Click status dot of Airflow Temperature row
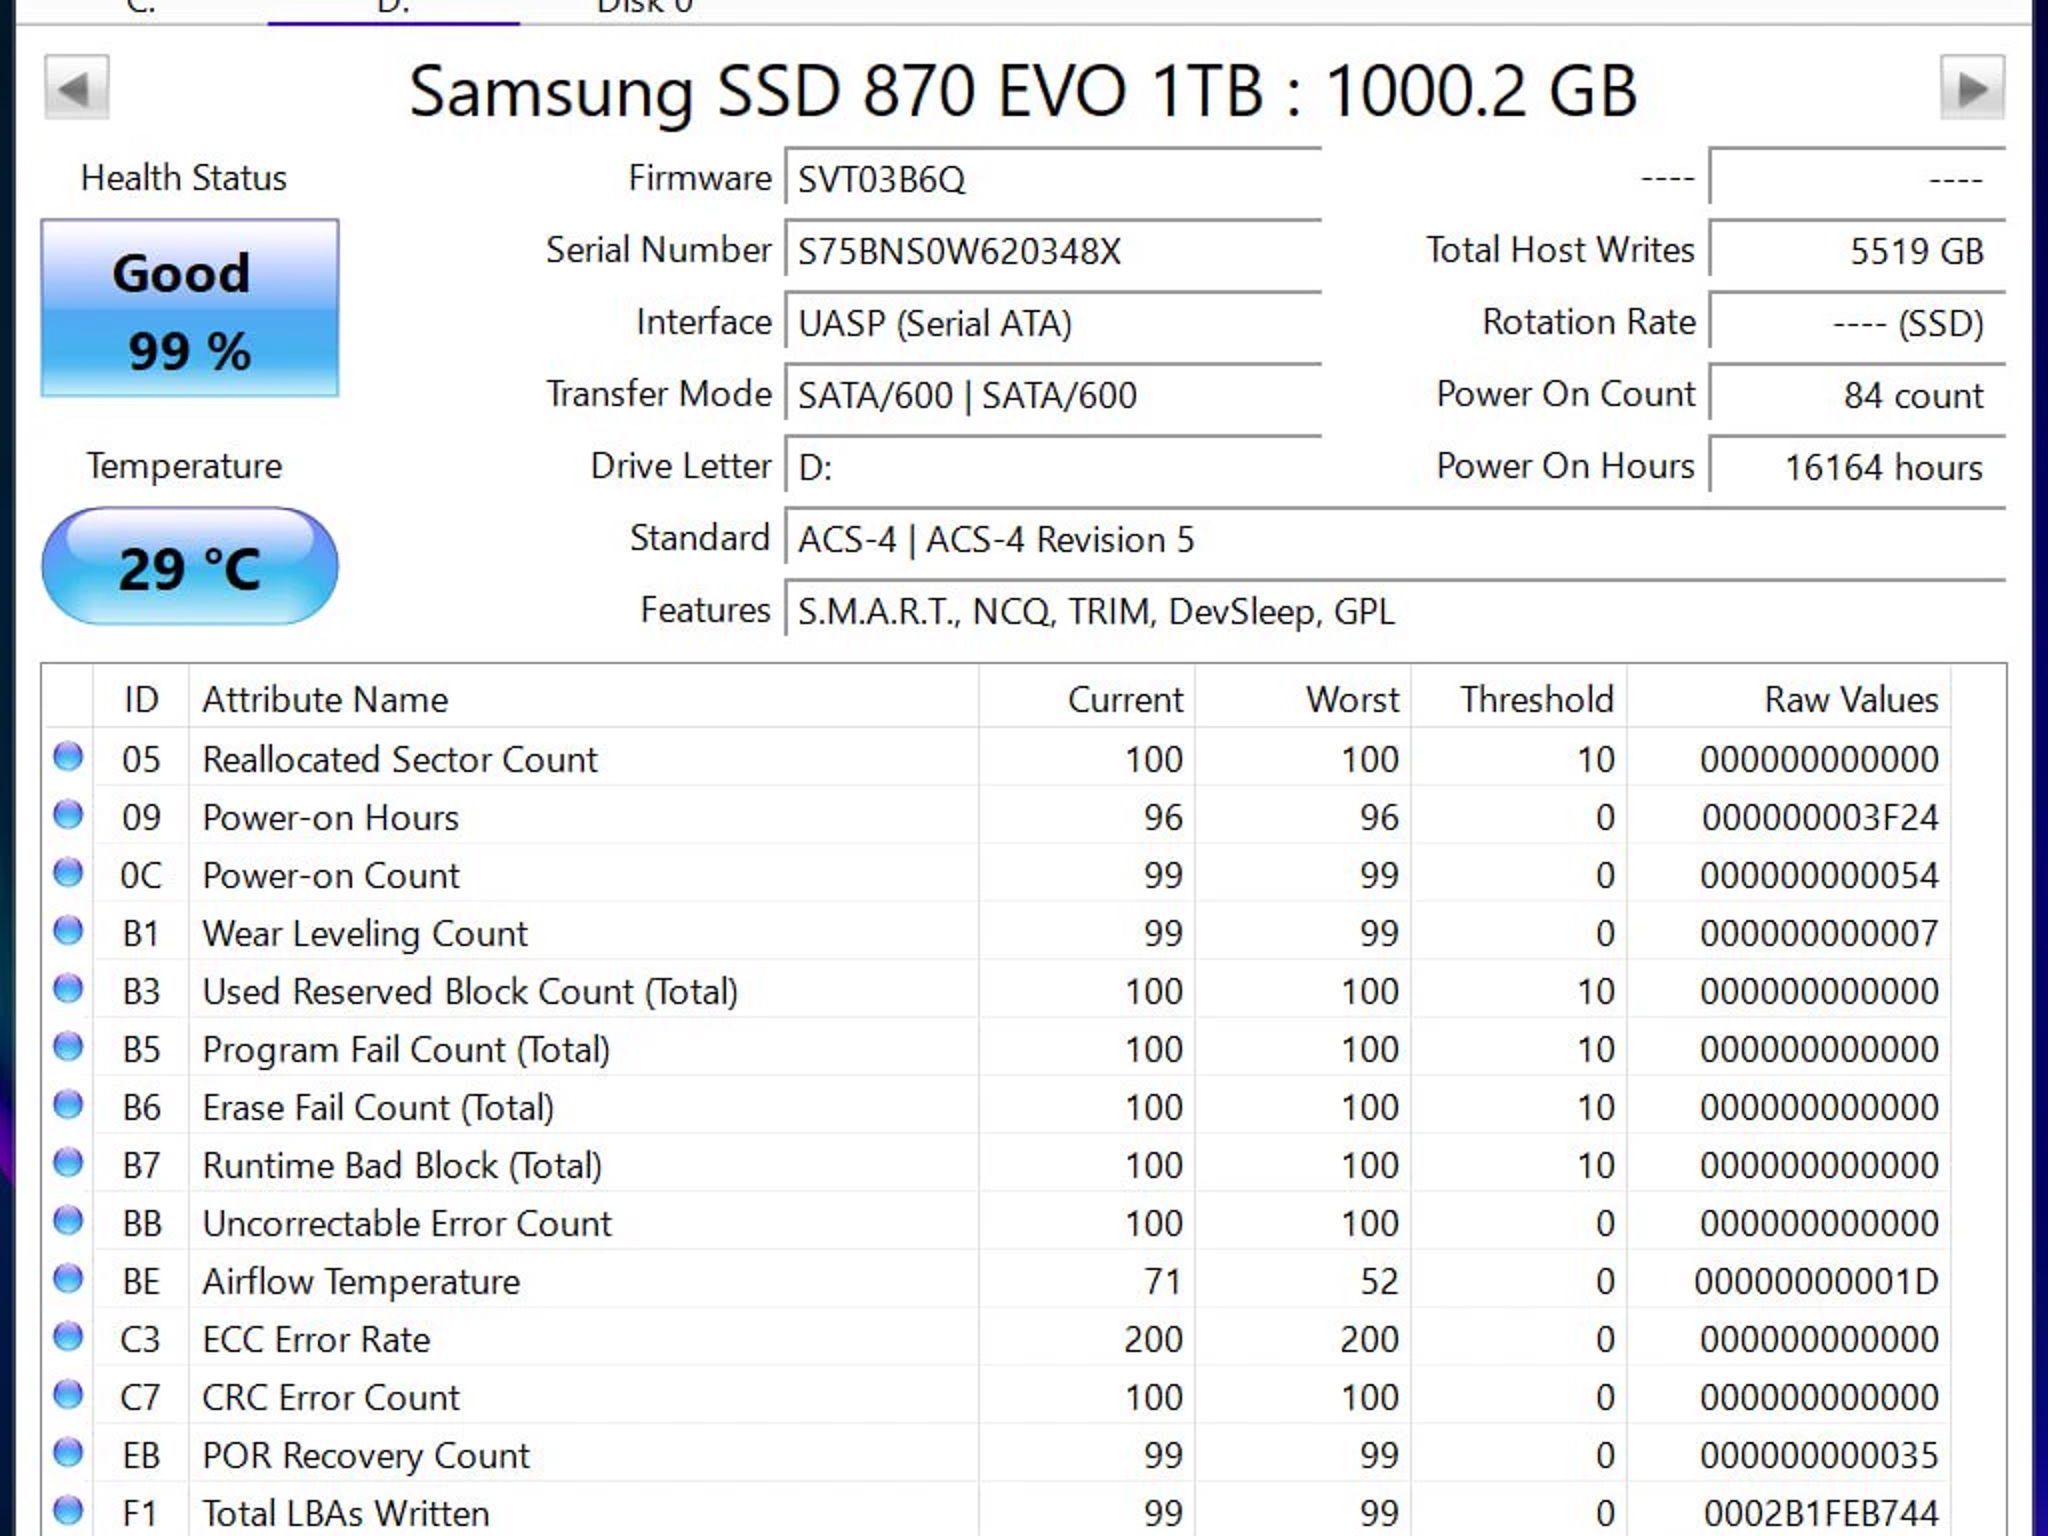2048x1536 pixels. click(68, 1279)
